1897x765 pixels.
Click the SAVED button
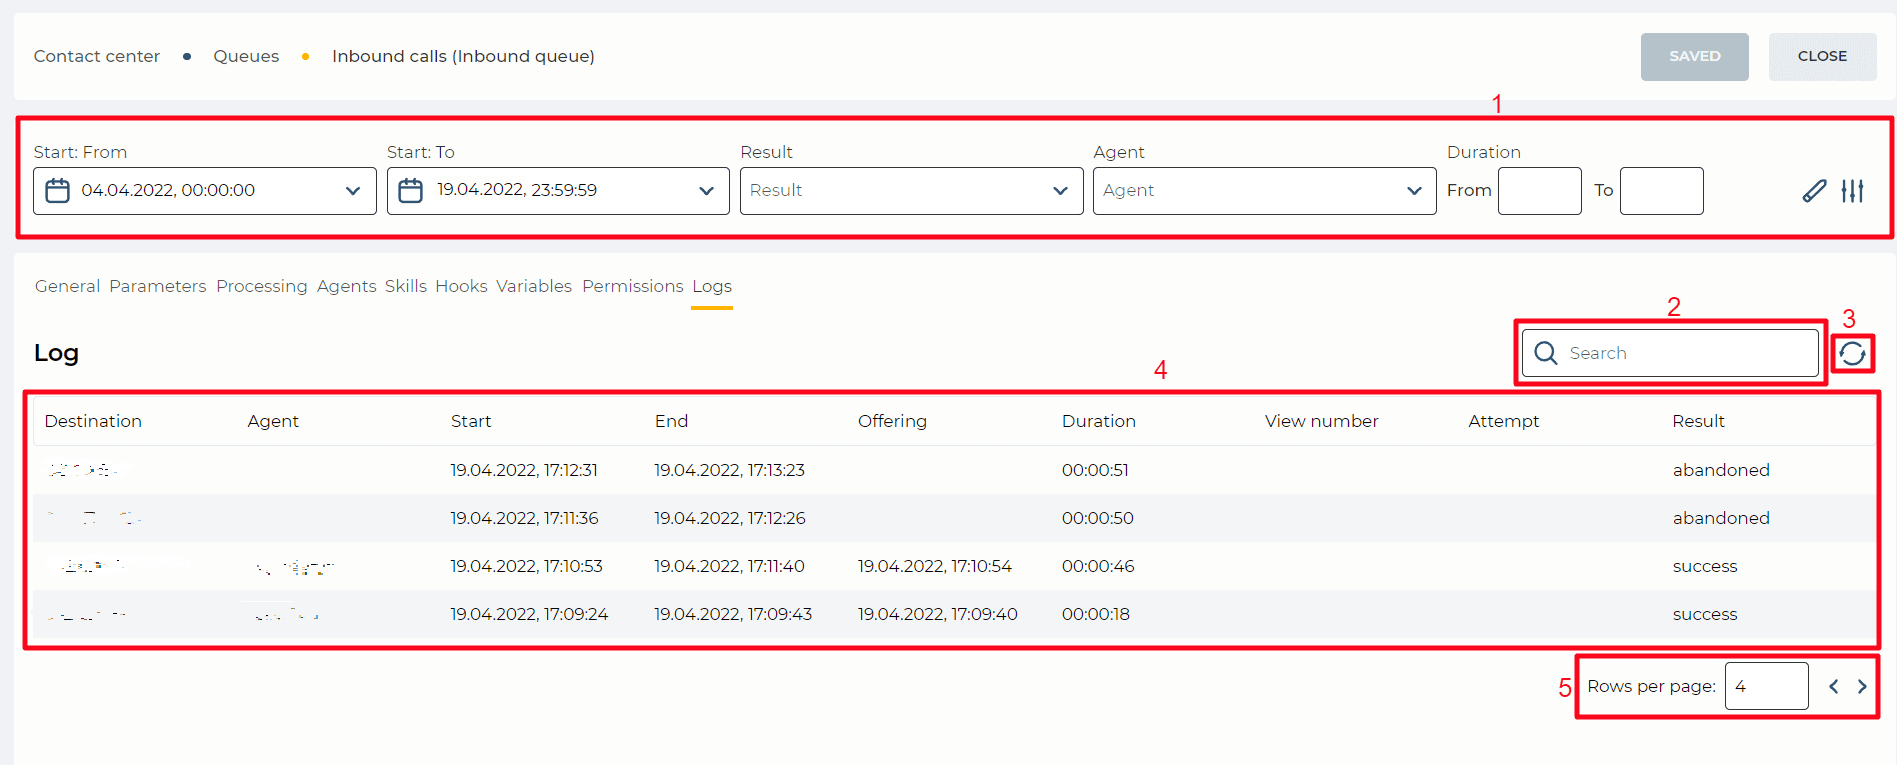pos(1695,56)
